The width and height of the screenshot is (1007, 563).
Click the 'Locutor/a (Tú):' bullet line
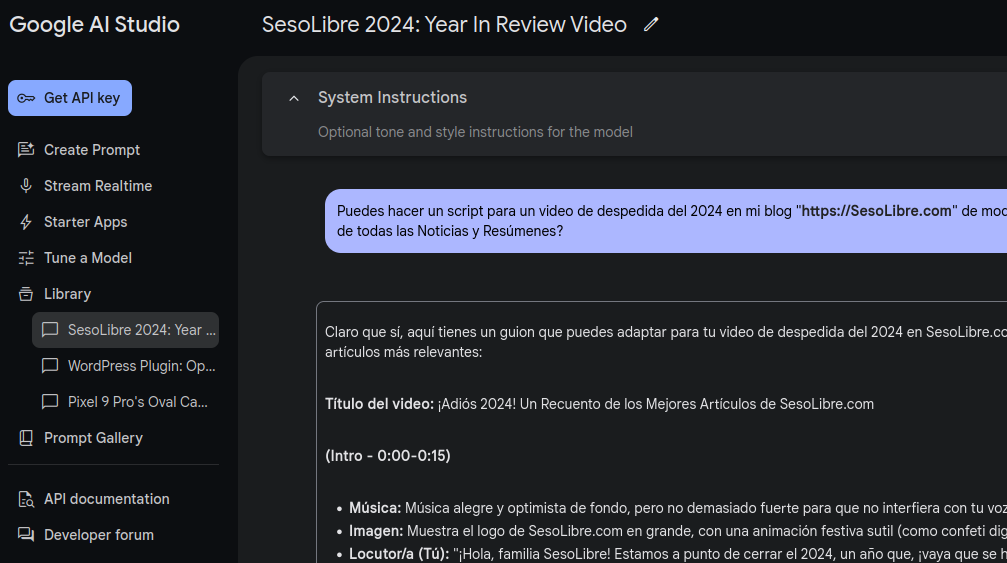pos(678,554)
